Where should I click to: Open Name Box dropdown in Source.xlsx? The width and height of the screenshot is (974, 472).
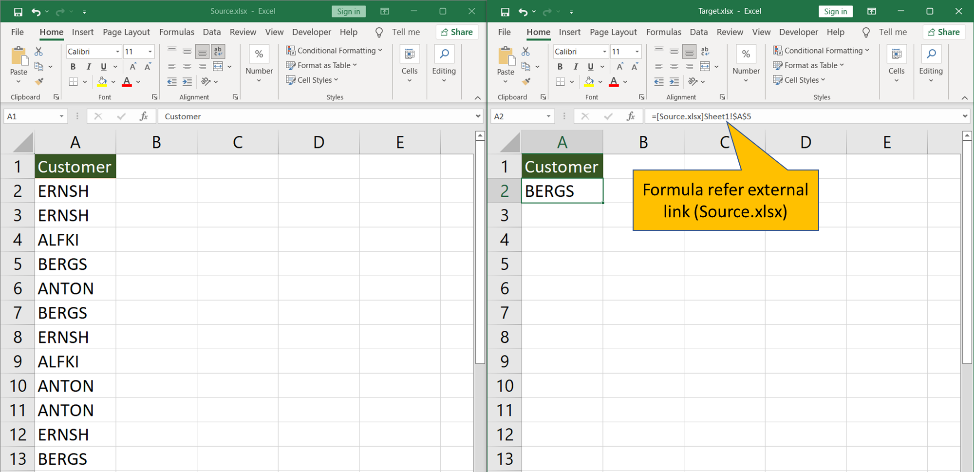[61, 116]
